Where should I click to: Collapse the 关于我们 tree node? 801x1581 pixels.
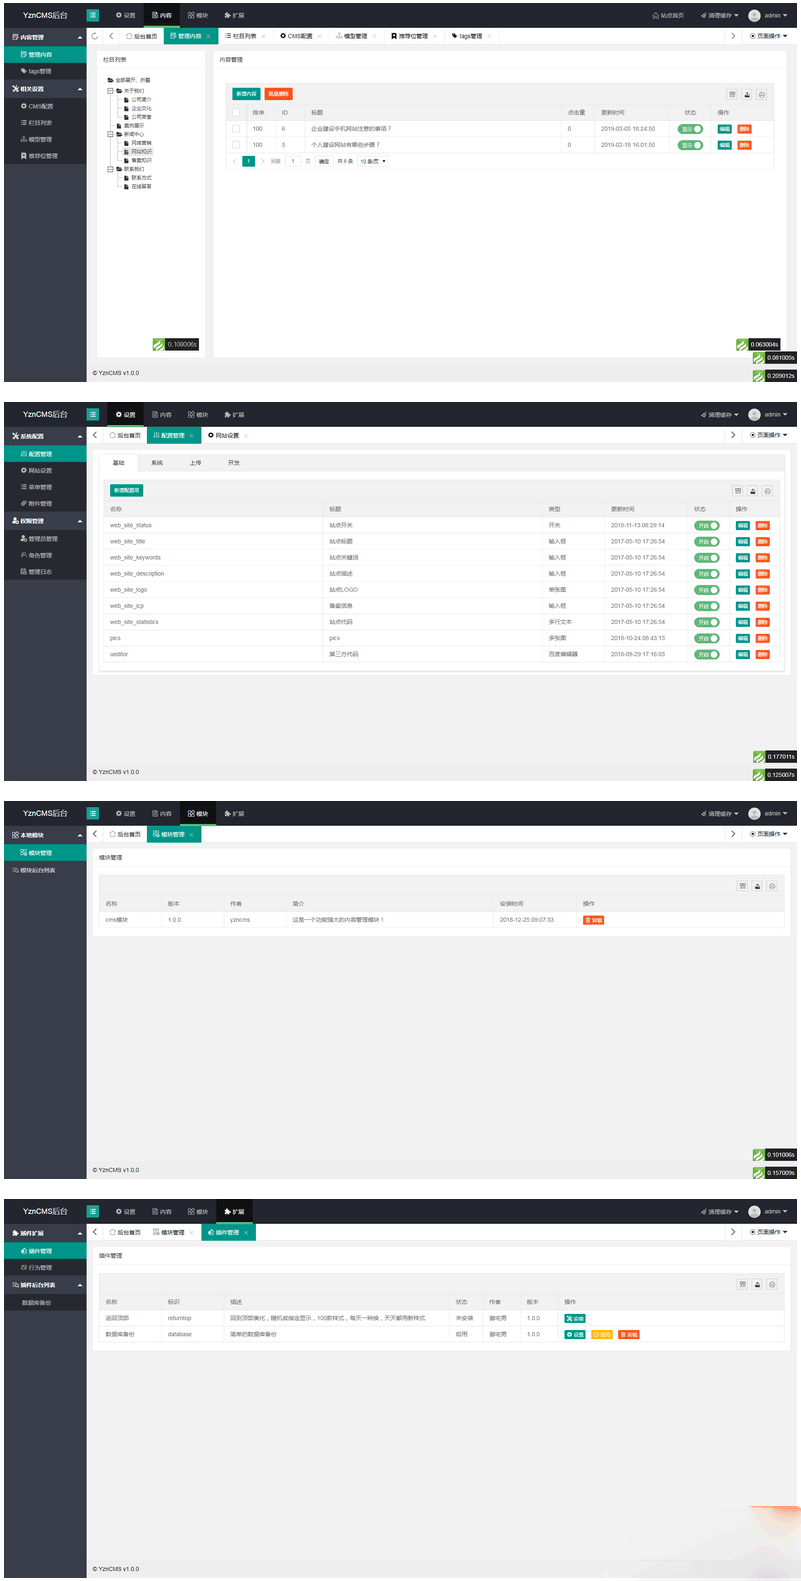coord(110,91)
